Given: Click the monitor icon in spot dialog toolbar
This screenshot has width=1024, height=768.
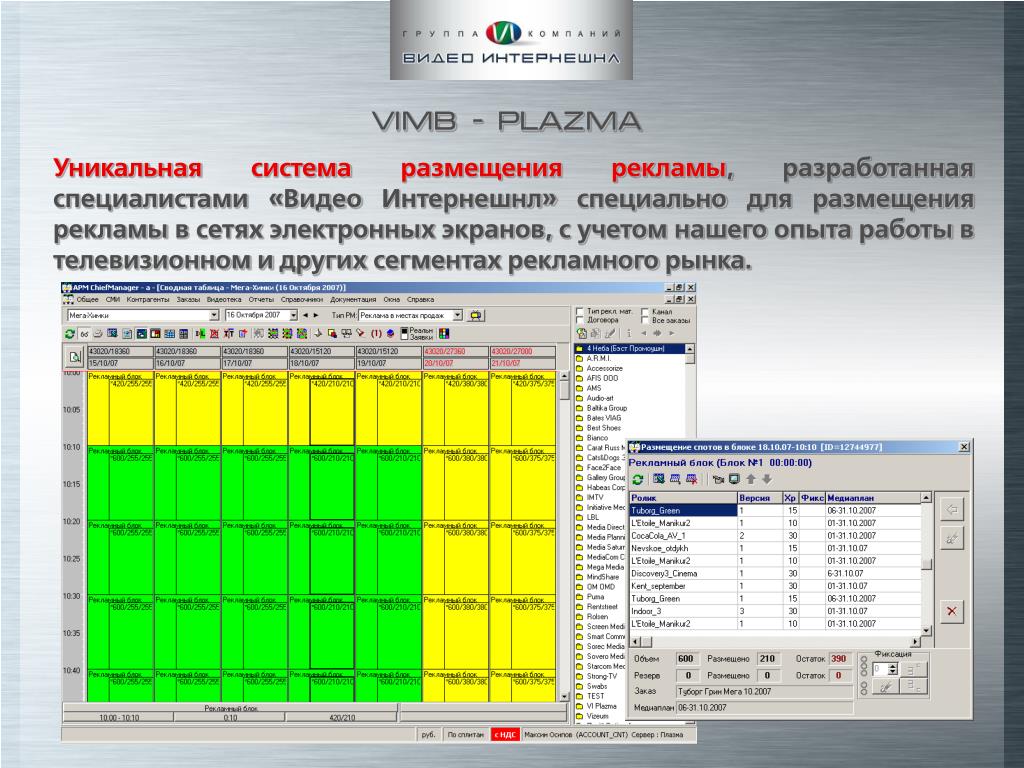Looking at the screenshot, I should click(x=734, y=479).
